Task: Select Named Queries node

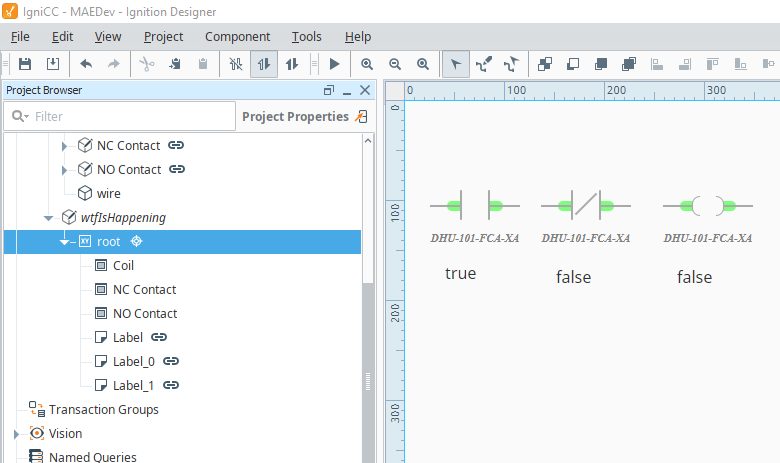Action: (93, 457)
